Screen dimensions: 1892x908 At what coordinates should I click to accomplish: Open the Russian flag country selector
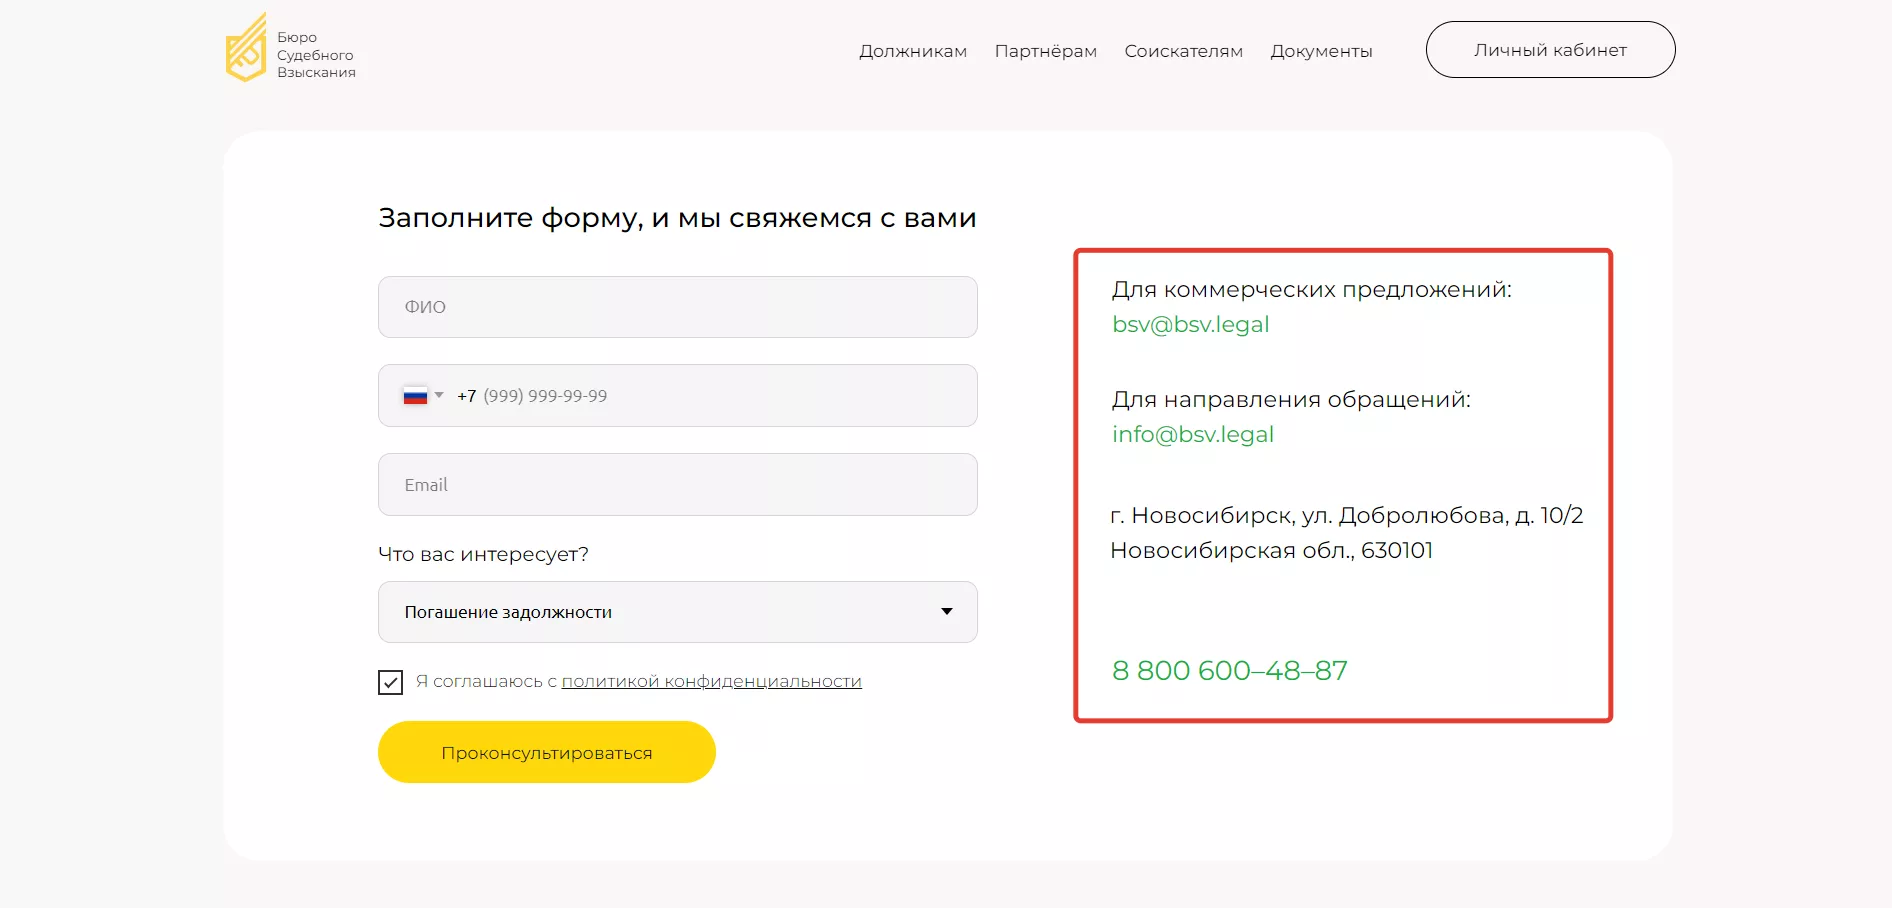coord(422,396)
